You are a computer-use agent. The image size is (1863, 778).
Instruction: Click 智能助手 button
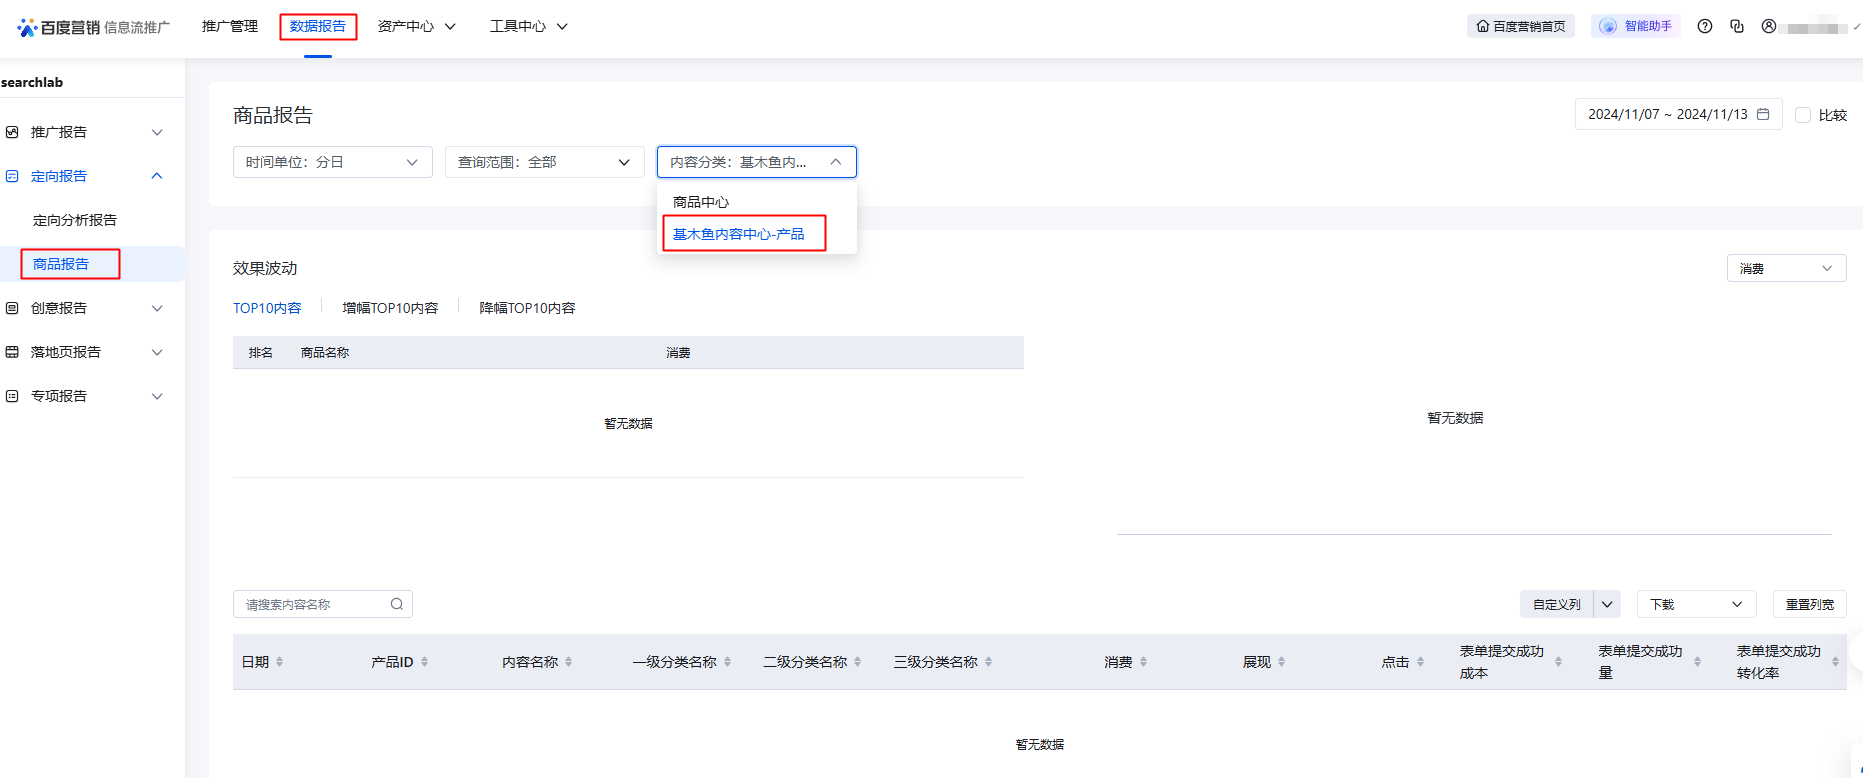pyautogui.click(x=1636, y=27)
